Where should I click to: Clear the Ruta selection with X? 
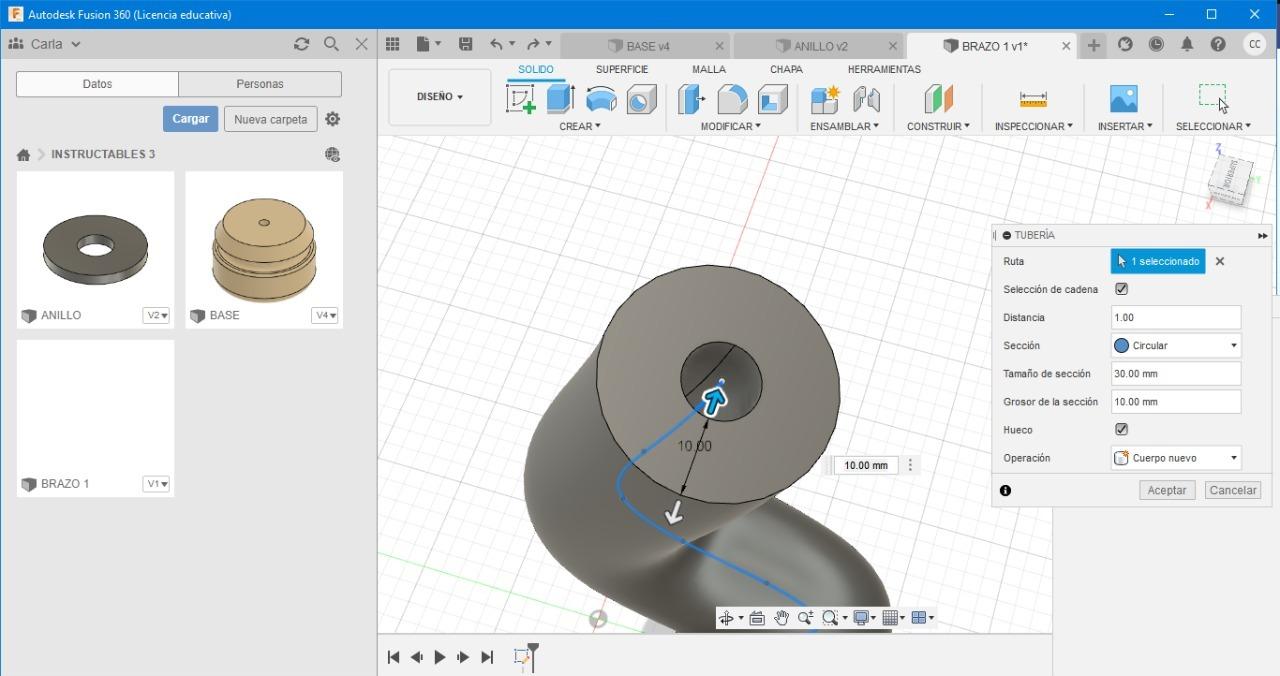[x=1220, y=261]
